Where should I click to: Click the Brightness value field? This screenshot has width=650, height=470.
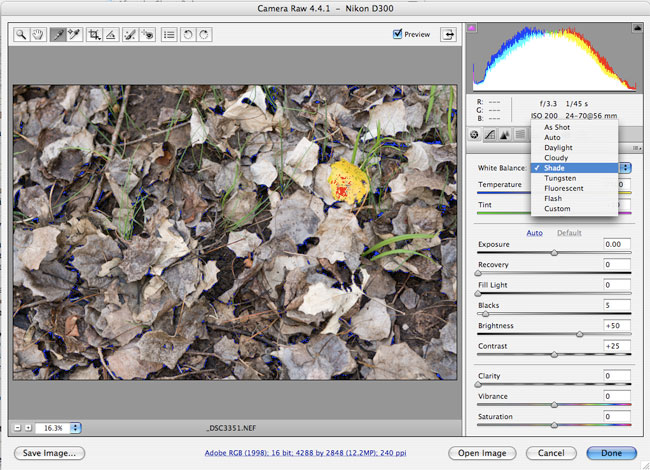(x=617, y=325)
